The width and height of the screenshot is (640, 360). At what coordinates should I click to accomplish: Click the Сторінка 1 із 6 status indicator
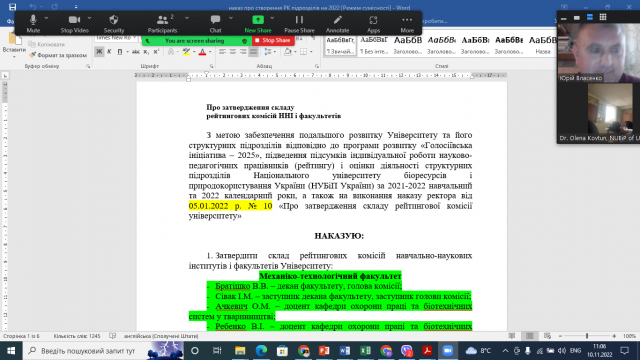22,336
